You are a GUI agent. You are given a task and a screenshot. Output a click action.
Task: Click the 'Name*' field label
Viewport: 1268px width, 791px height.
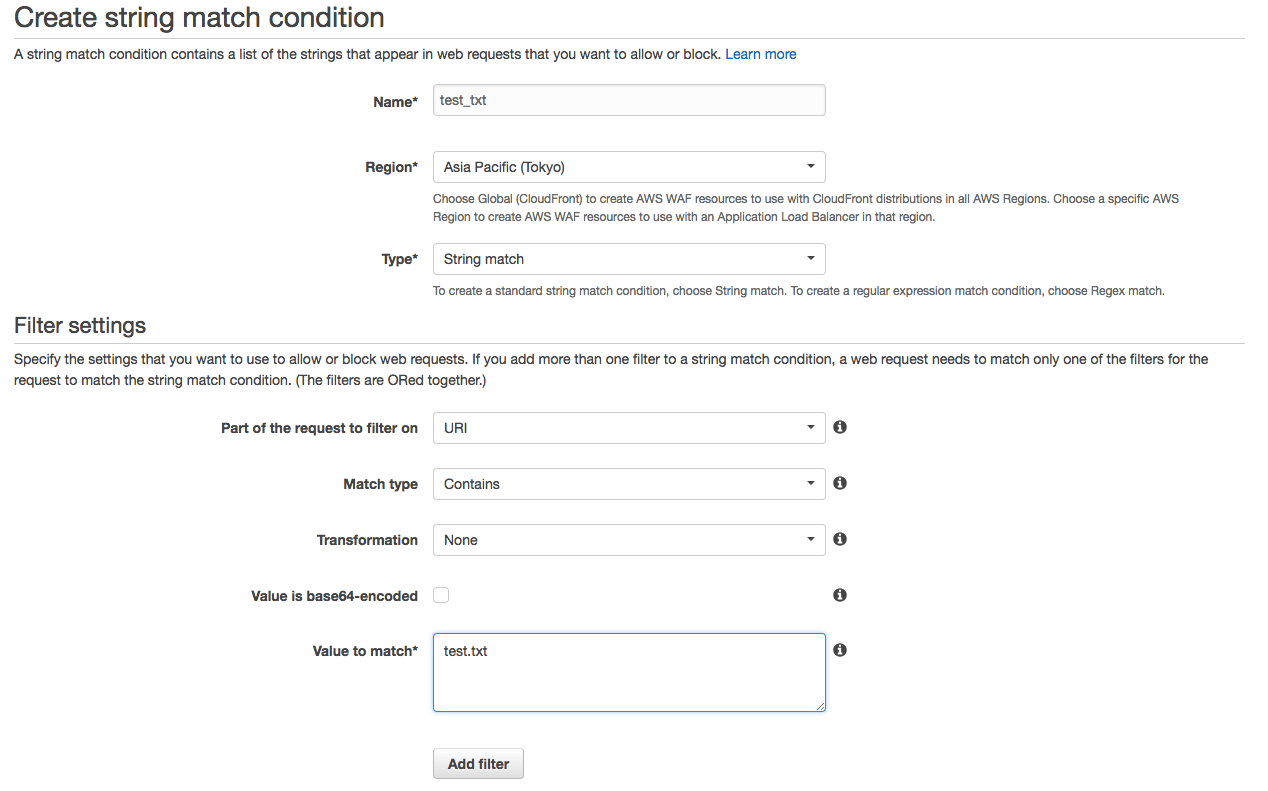(x=395, y=102)
